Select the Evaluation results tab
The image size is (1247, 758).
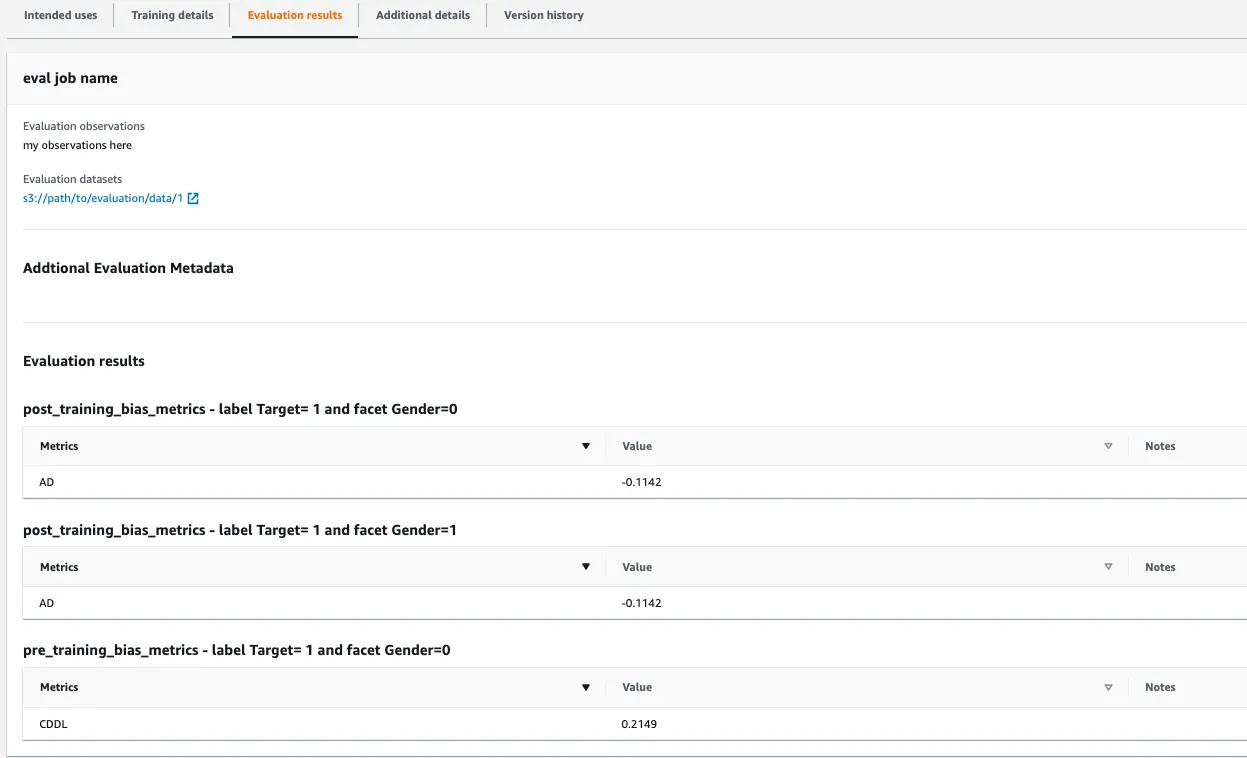point(294,15)
